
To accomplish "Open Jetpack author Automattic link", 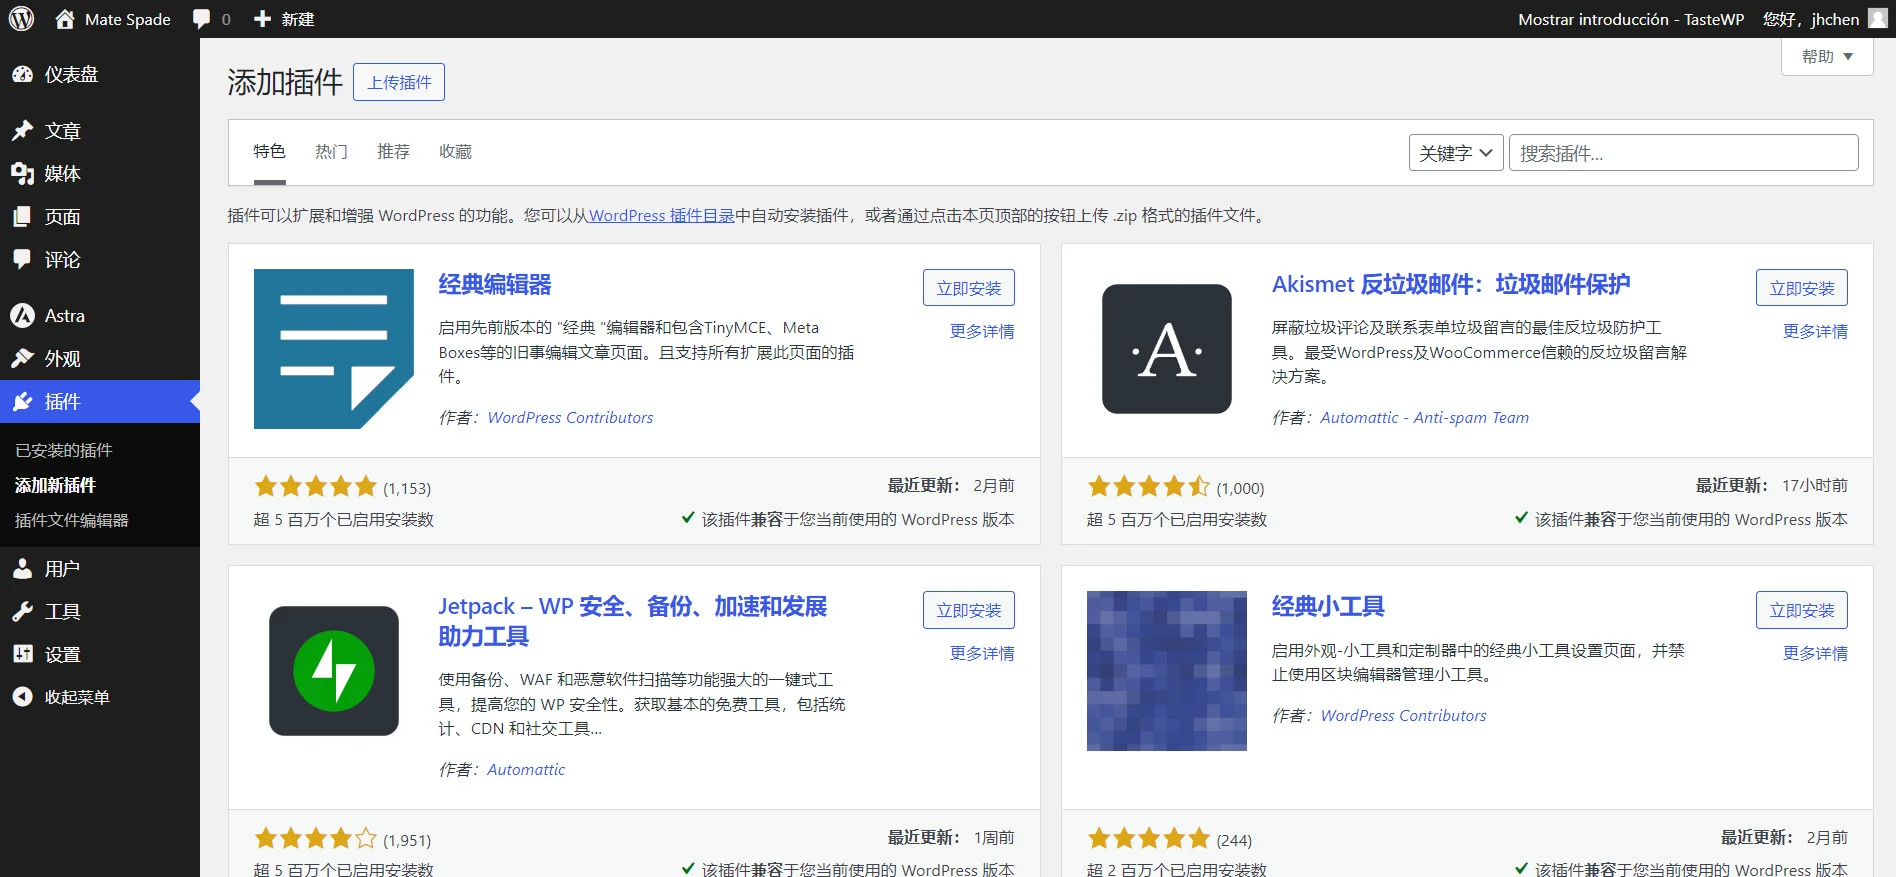I will 526,770.
